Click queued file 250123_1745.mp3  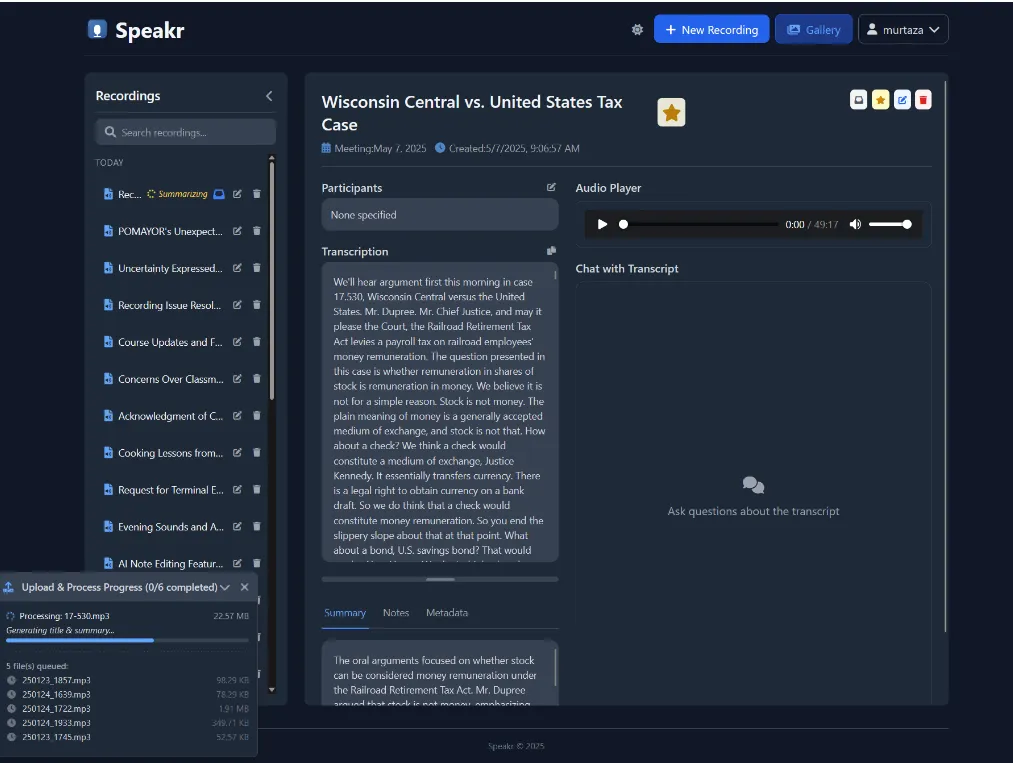pyautogui.click(x=56, y=737)
